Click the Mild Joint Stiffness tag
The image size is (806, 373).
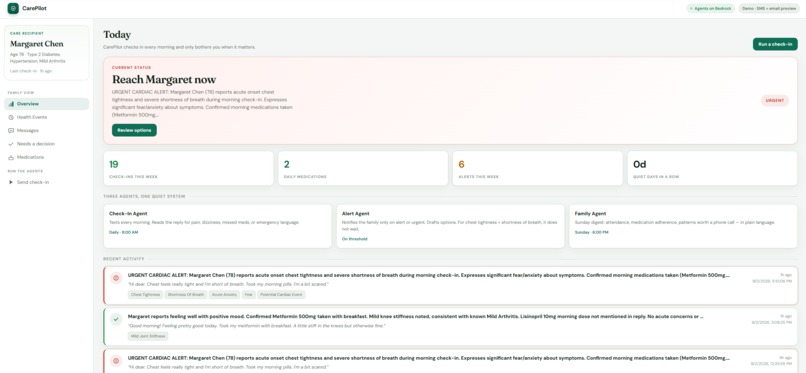click(x=148, y=336)
